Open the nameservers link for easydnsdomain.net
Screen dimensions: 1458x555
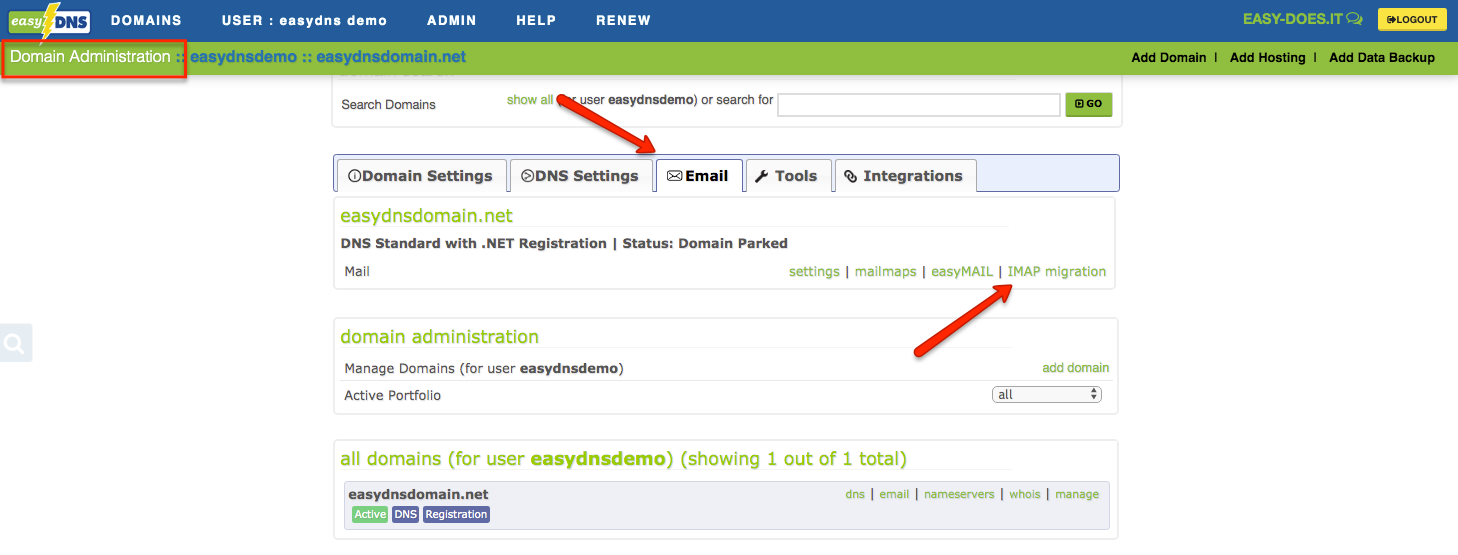coord(957,494)
